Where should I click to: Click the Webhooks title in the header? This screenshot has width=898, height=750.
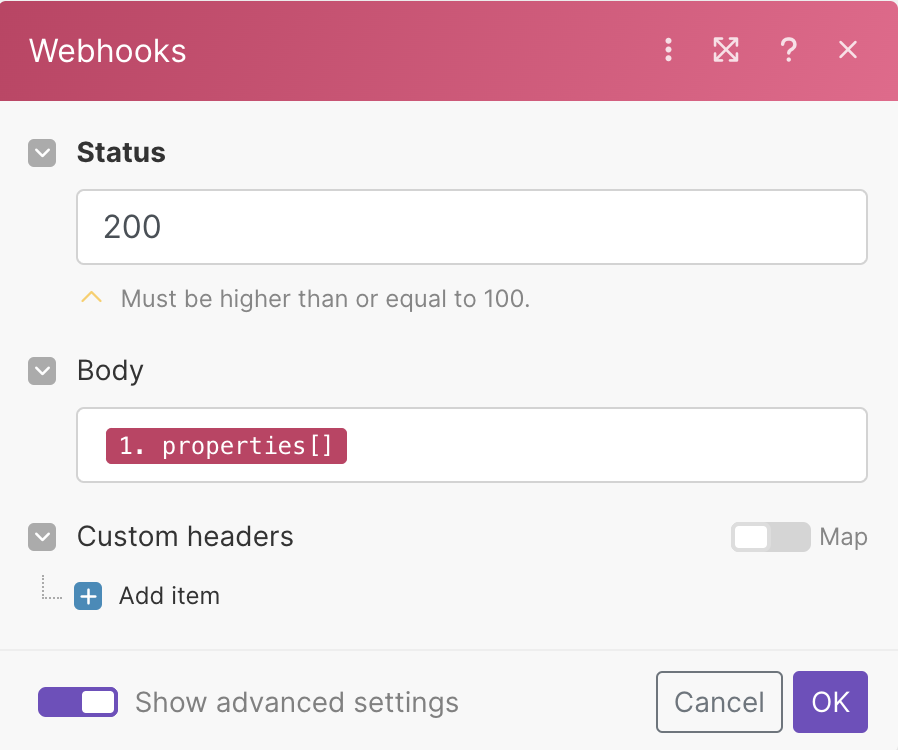point(108,51)
